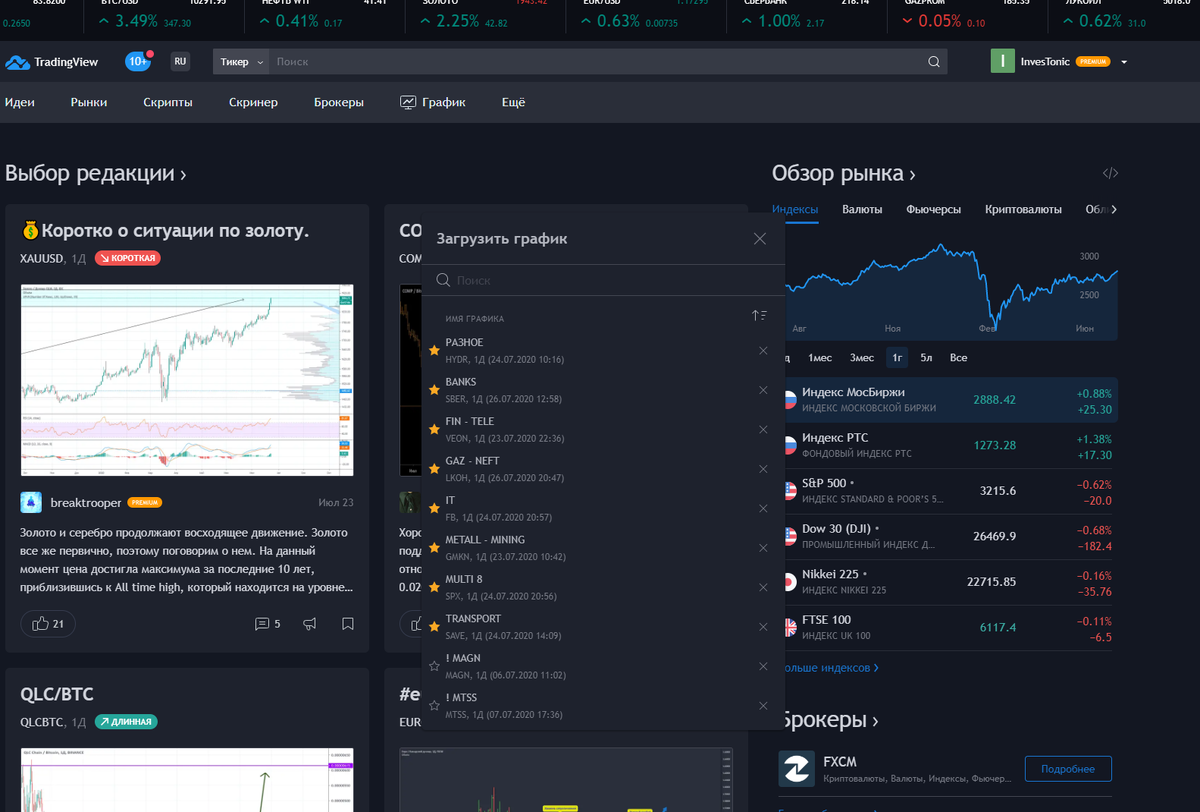Viewport: 1200px width, 812px height.
Task: Toggle favorite star for METALL - MINING chart
Action: [434, 548]
